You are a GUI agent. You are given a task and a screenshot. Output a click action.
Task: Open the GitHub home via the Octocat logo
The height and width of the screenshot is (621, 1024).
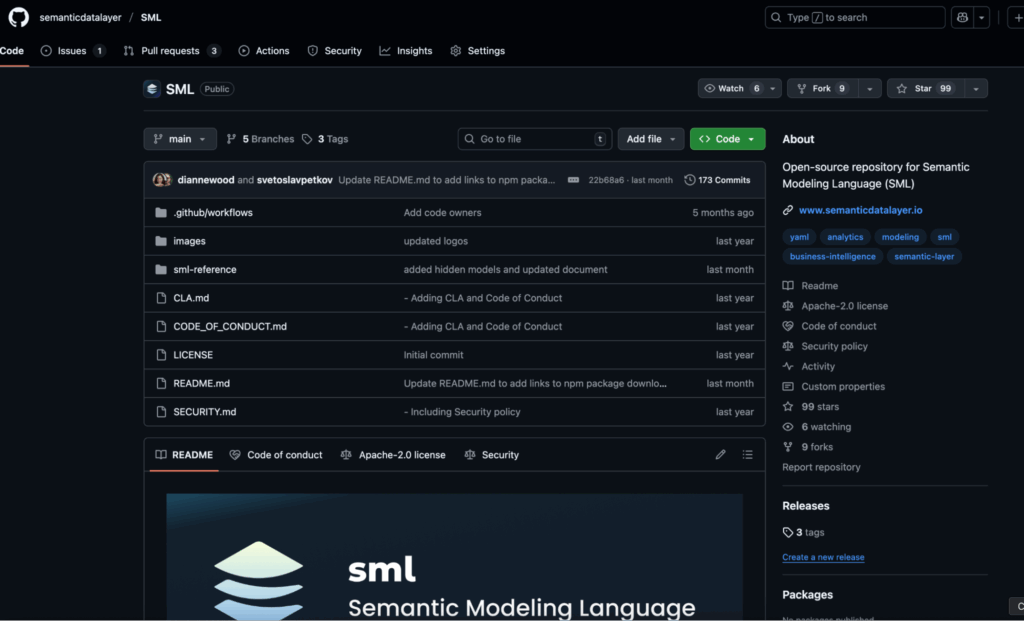click(19, 17)
